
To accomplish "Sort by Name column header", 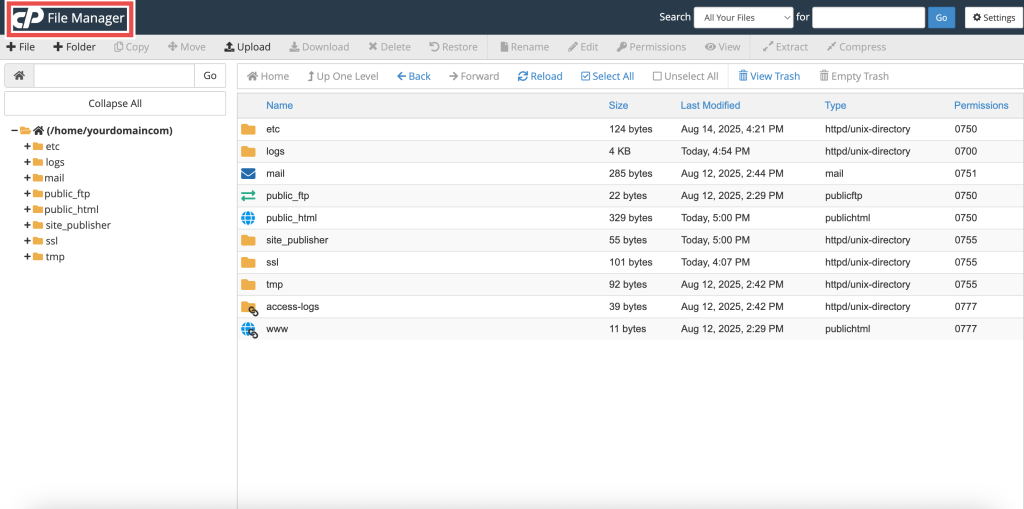I will pyautogui.click(x=280, y=105).
